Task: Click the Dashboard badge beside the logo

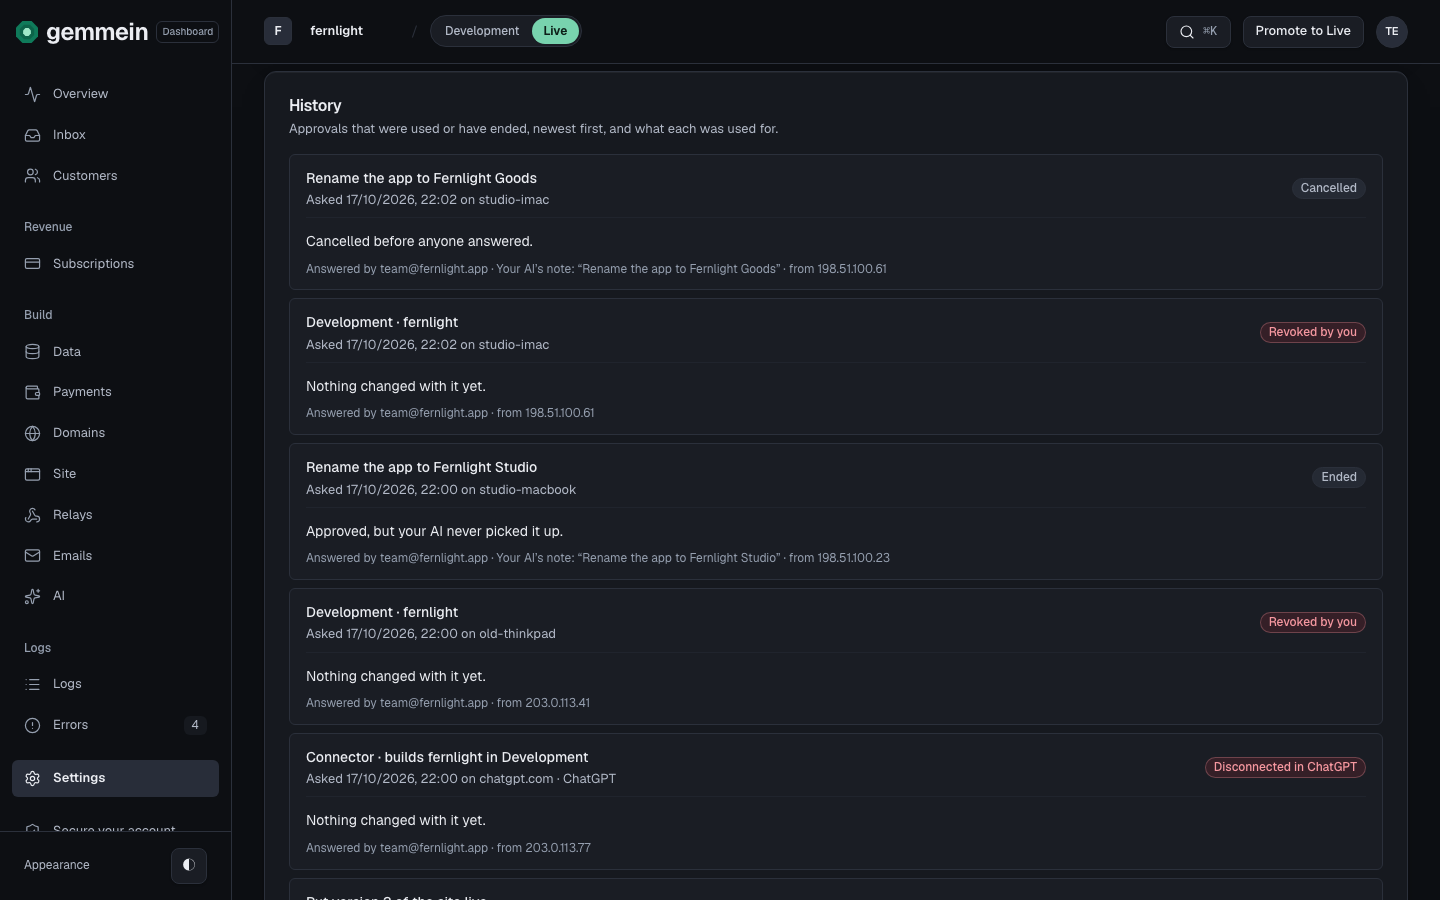Action: click(x=188, y=32)
